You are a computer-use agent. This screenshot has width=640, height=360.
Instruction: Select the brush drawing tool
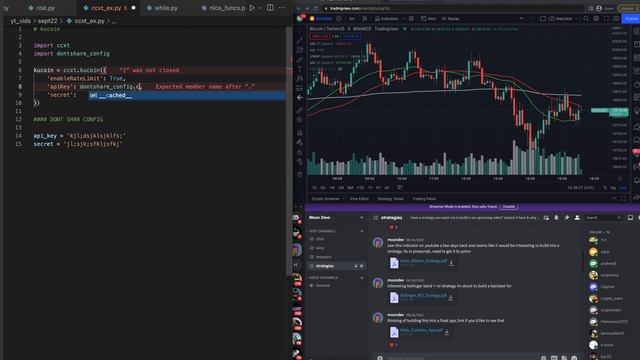coord(300,60)
